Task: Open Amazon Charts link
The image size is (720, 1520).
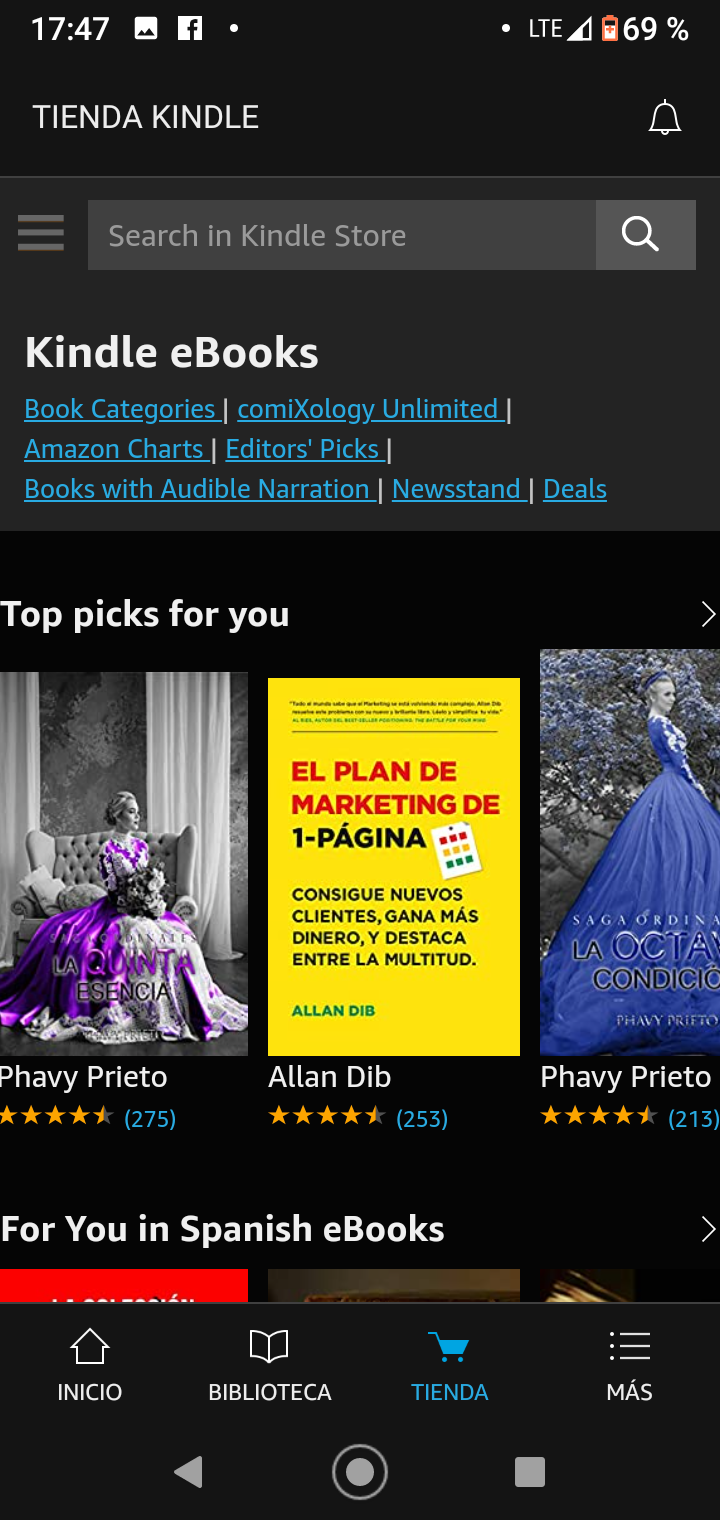Action: click(x=114, y=449)
